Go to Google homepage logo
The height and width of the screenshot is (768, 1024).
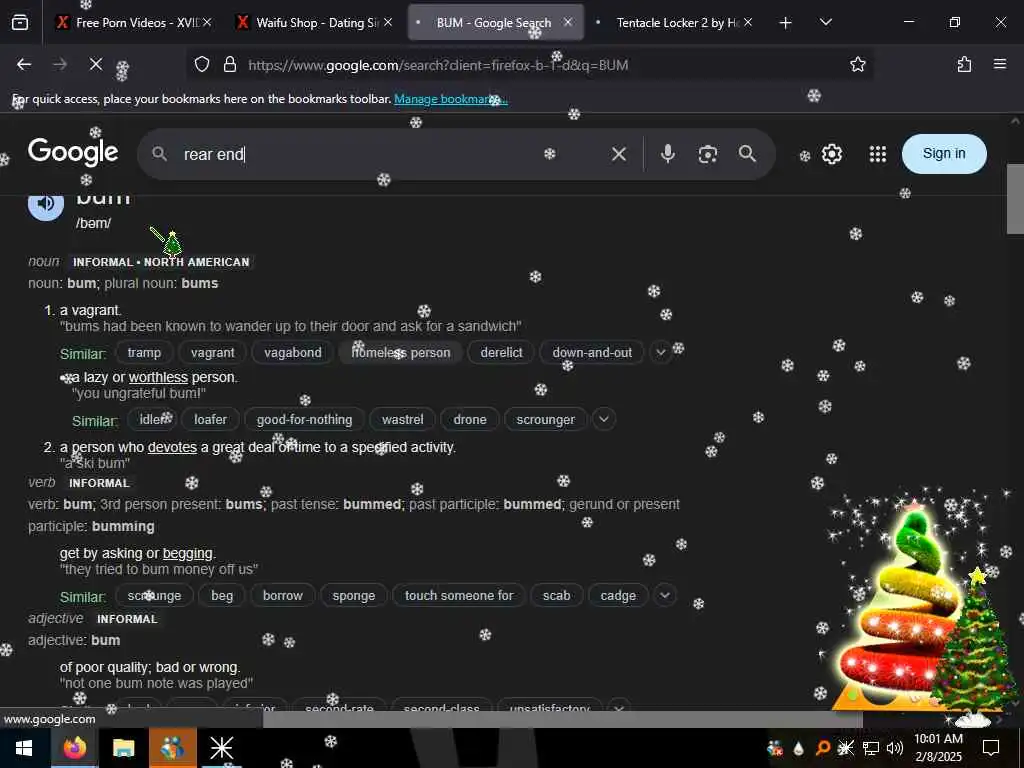(x=73, y=153)
